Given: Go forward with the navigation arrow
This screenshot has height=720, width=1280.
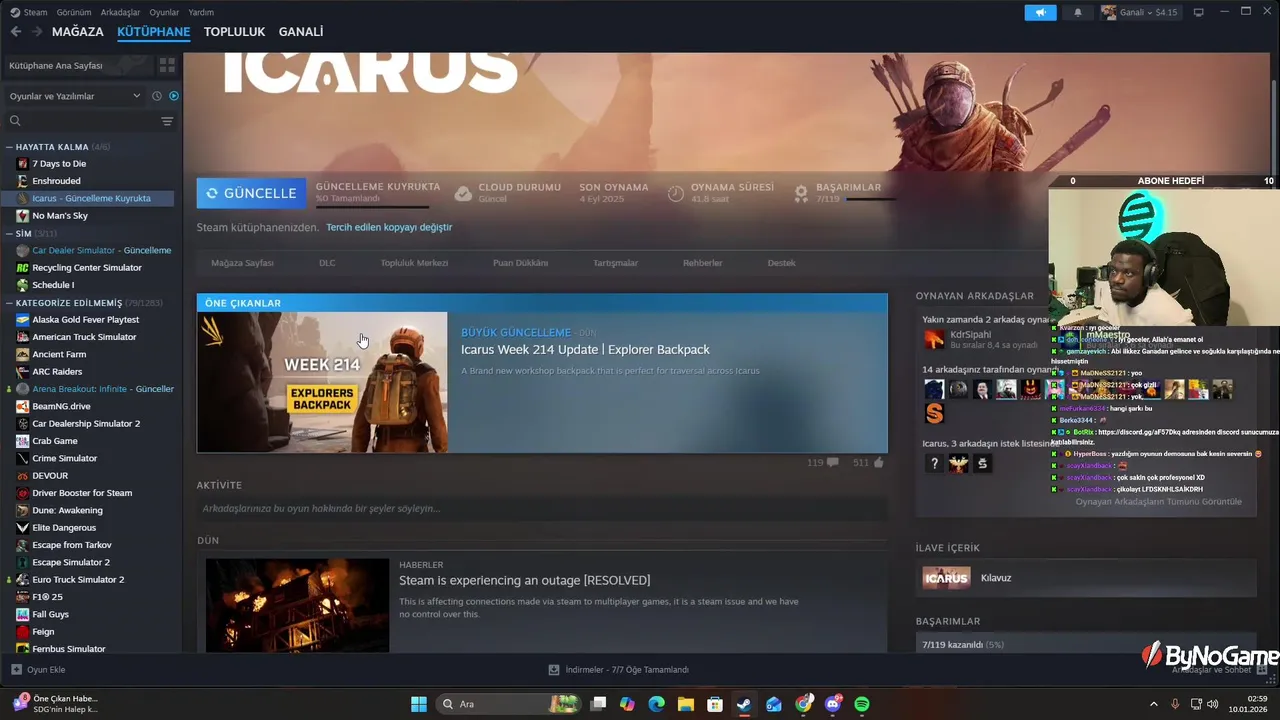Looking at the screenshot, I should click(37, 32).
